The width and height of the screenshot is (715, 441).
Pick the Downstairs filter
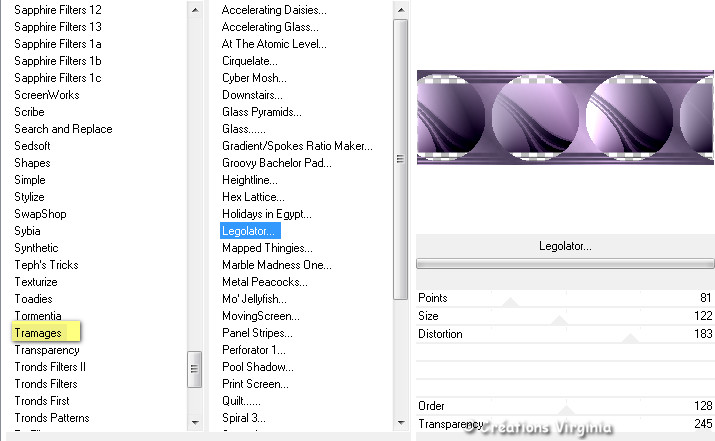click(252, 95)
